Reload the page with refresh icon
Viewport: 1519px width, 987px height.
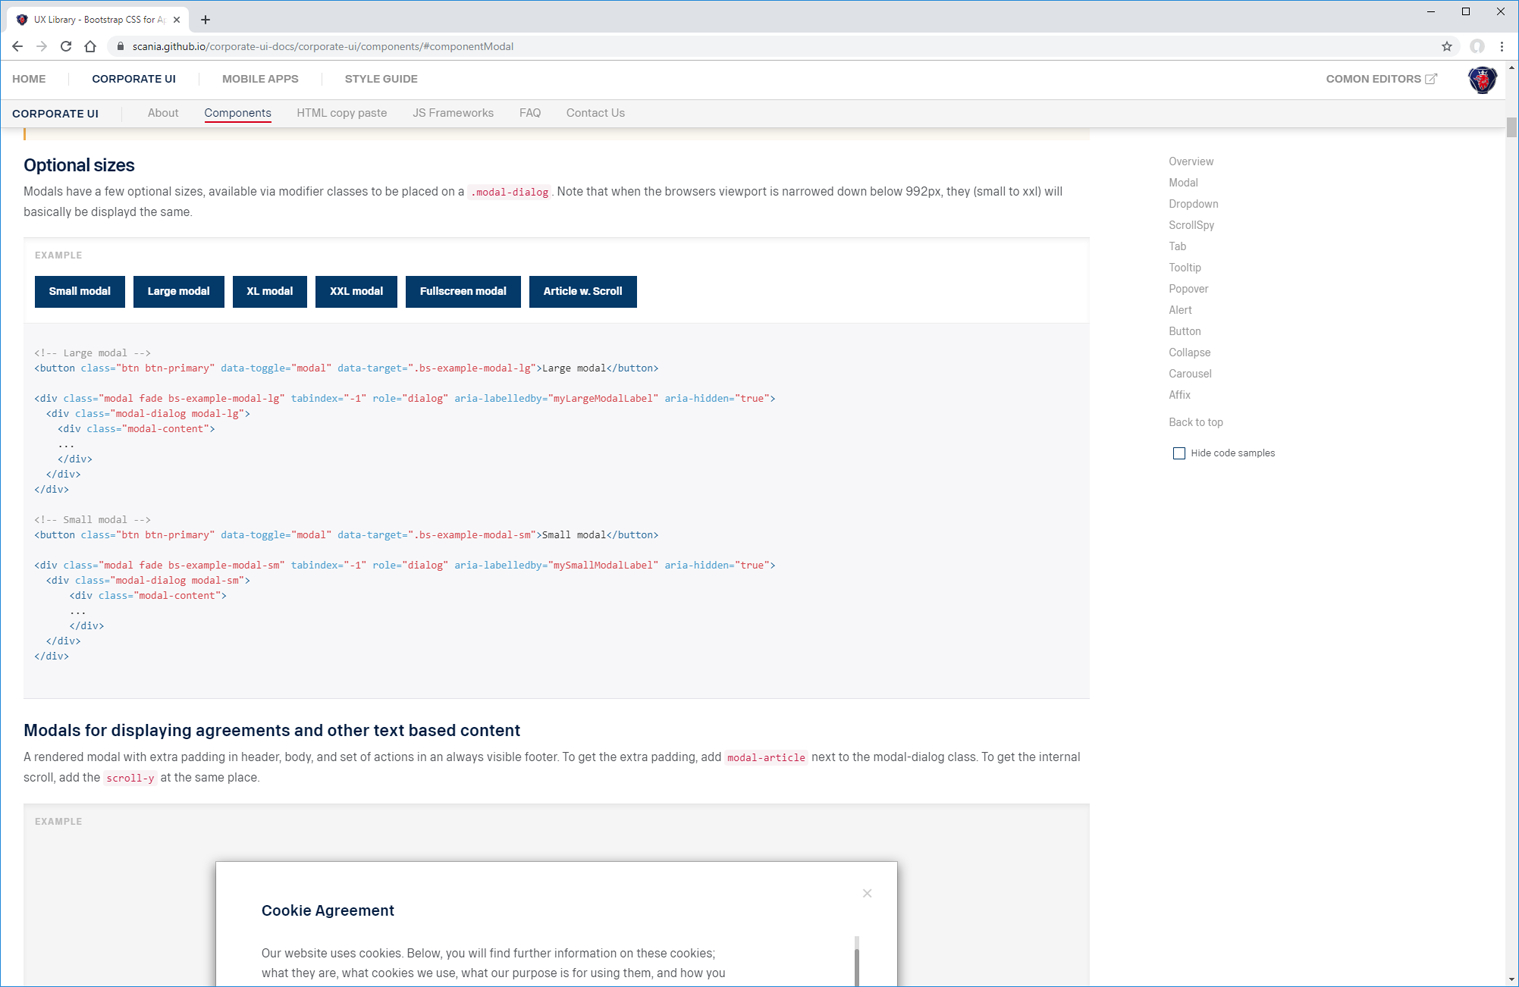tap(66, 46)
